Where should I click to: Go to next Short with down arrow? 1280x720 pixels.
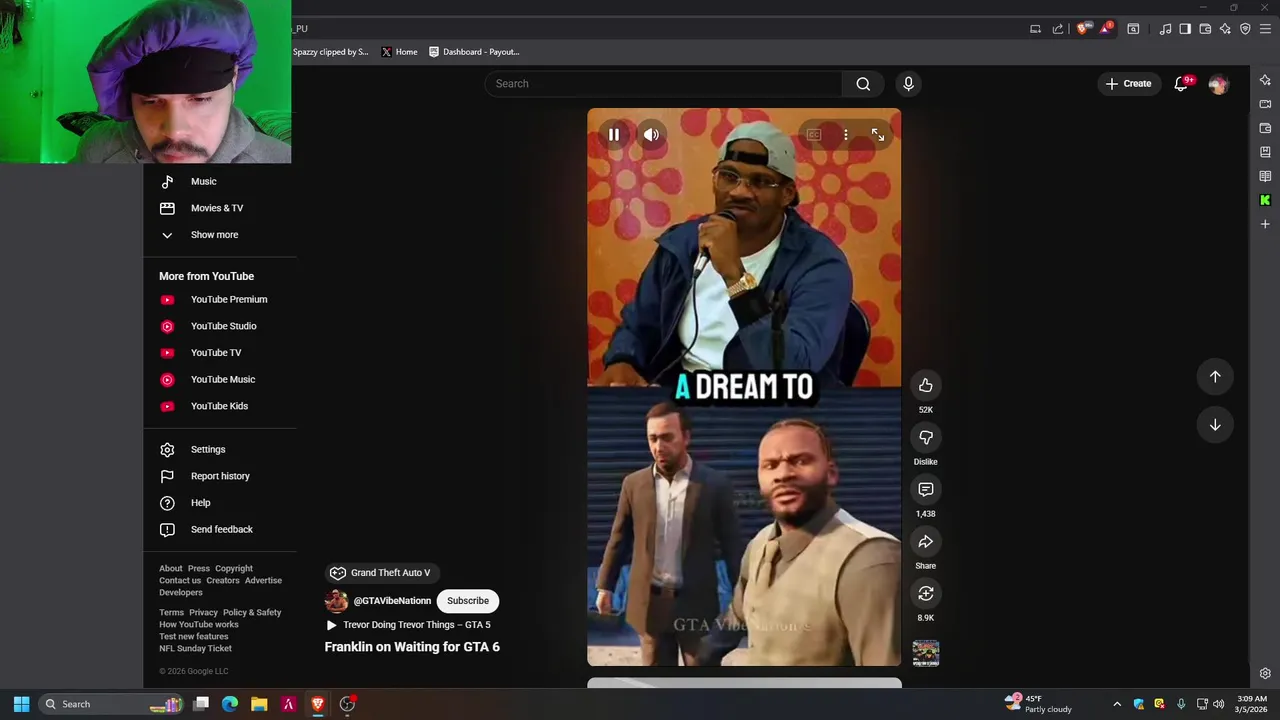(1215, 425)
